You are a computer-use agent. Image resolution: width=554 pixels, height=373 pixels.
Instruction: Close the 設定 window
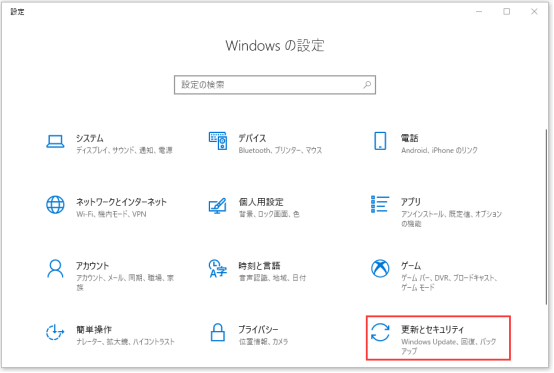tap(534, 12)
